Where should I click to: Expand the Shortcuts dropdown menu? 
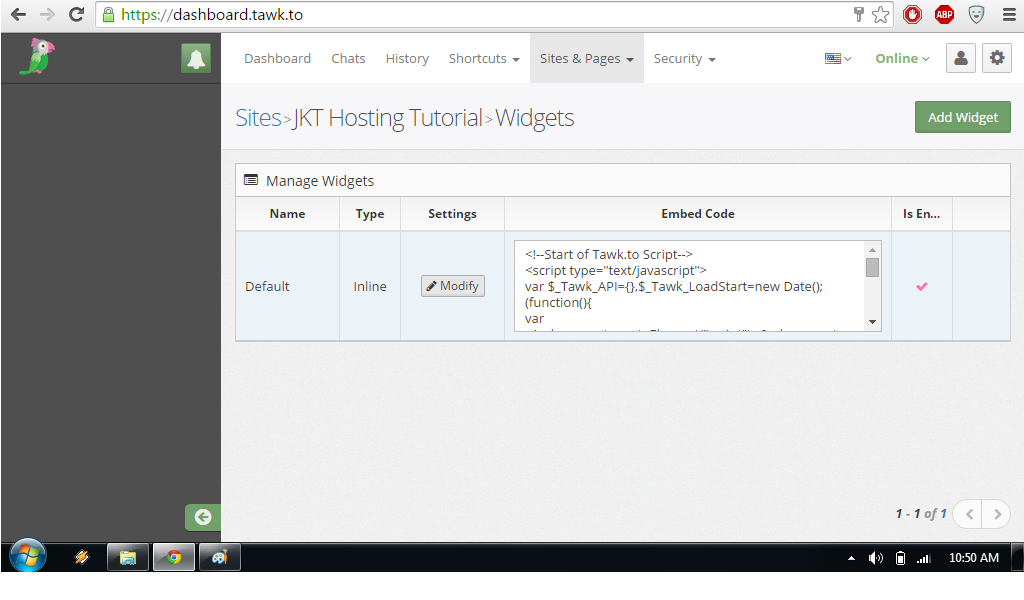[484, 59]
